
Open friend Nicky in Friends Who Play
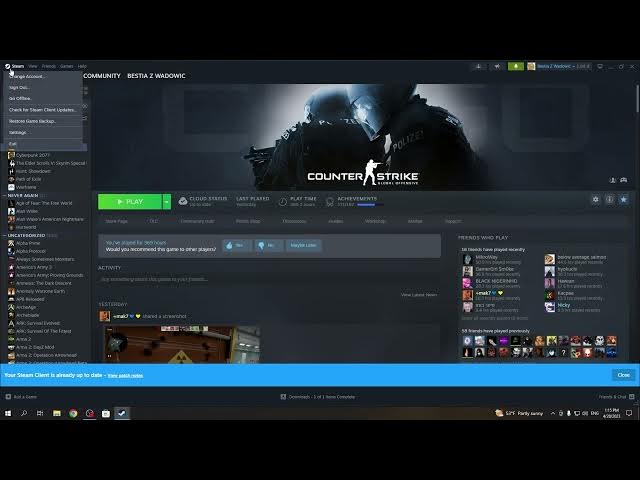(564, 305)
